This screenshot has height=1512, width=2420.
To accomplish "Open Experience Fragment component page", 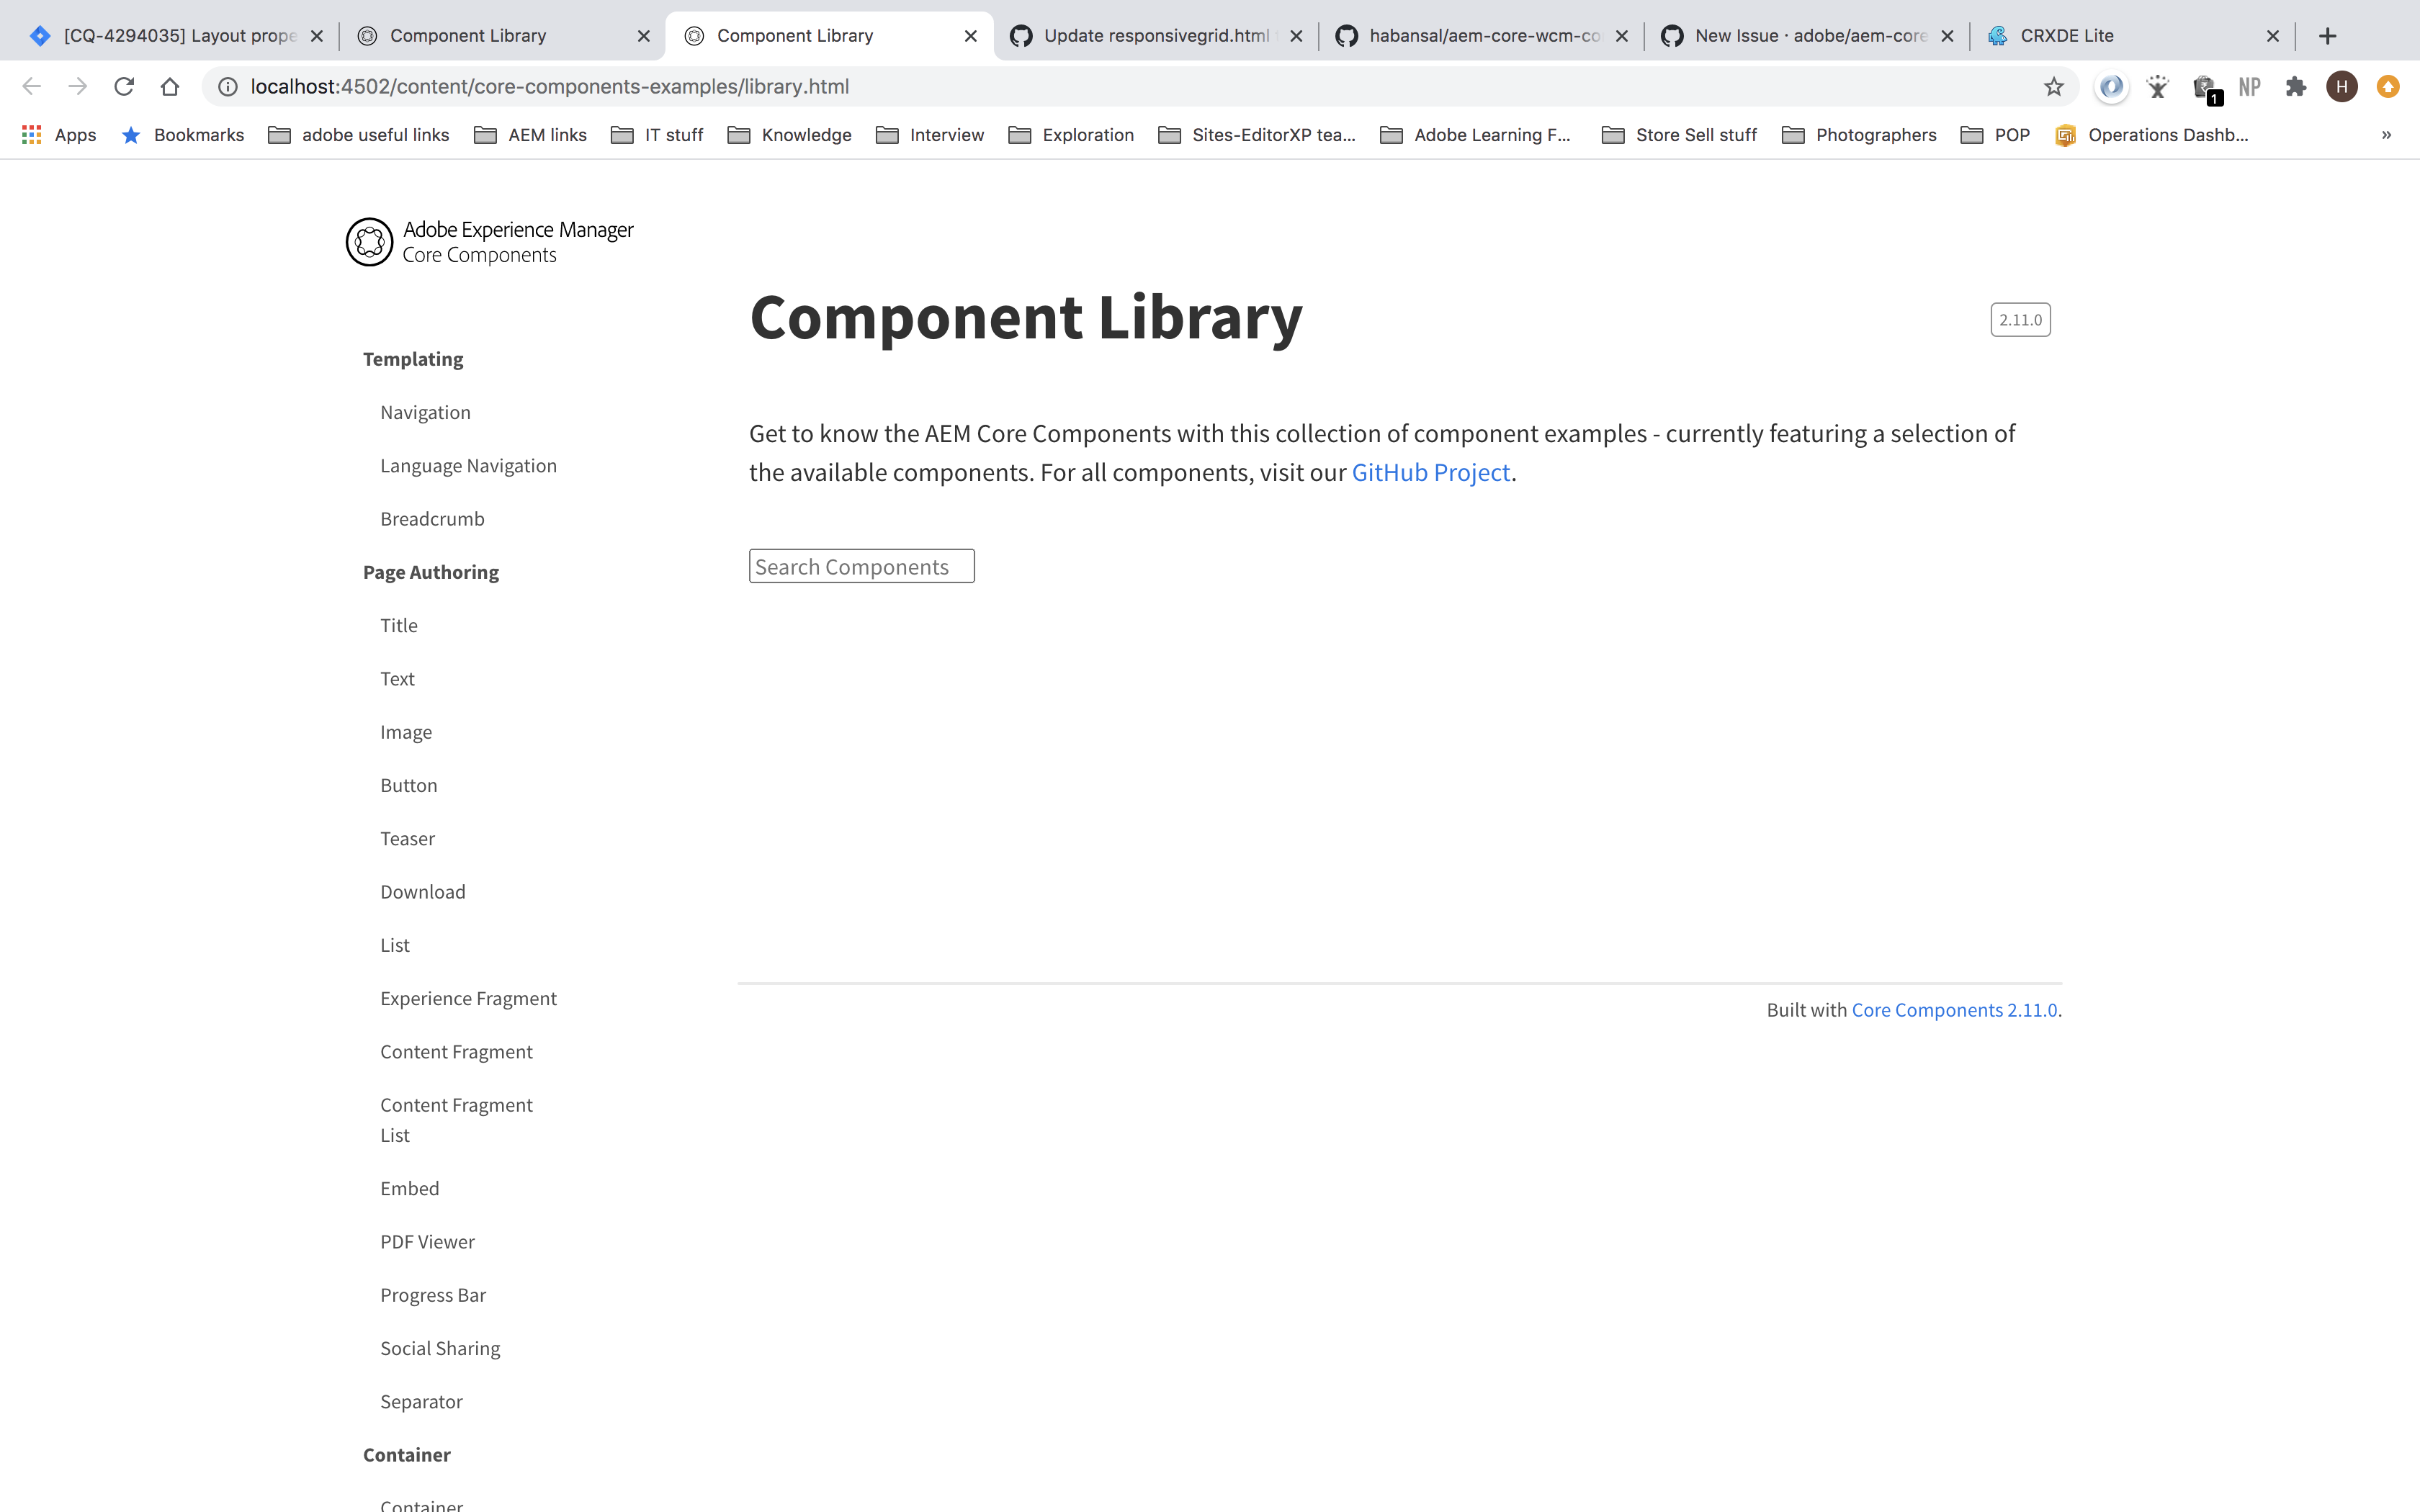I will pos(468,998).
